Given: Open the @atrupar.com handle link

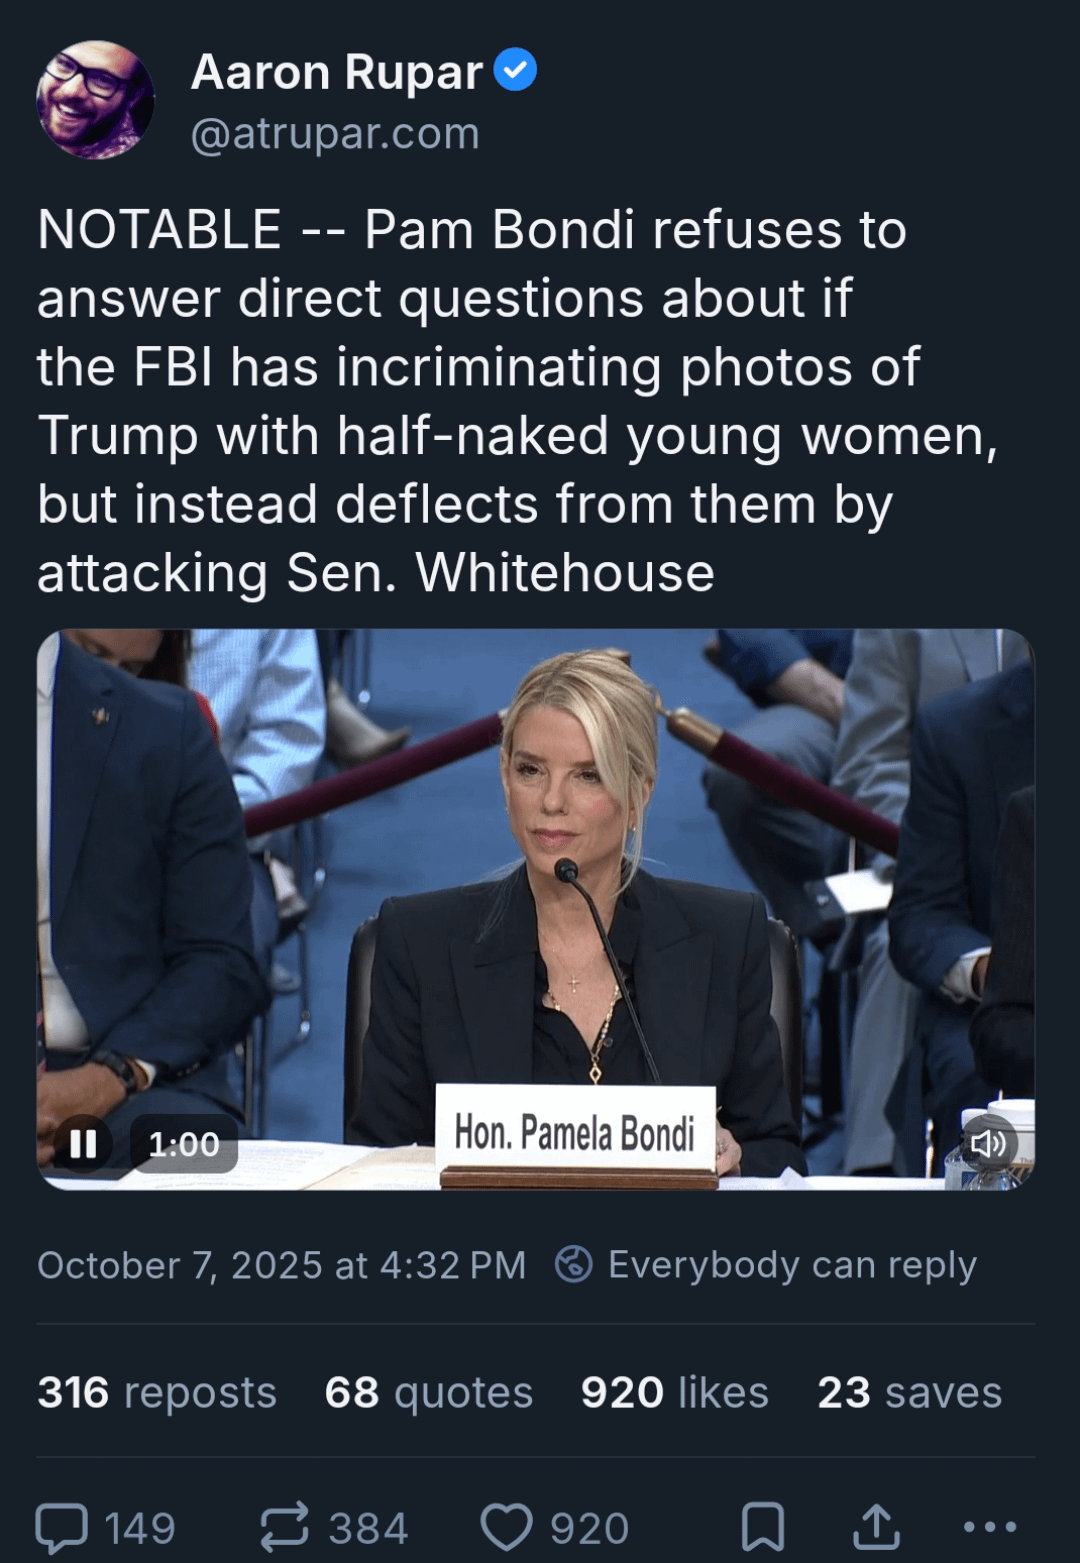Looking at the screenshot, I should [x=335, y=134].
